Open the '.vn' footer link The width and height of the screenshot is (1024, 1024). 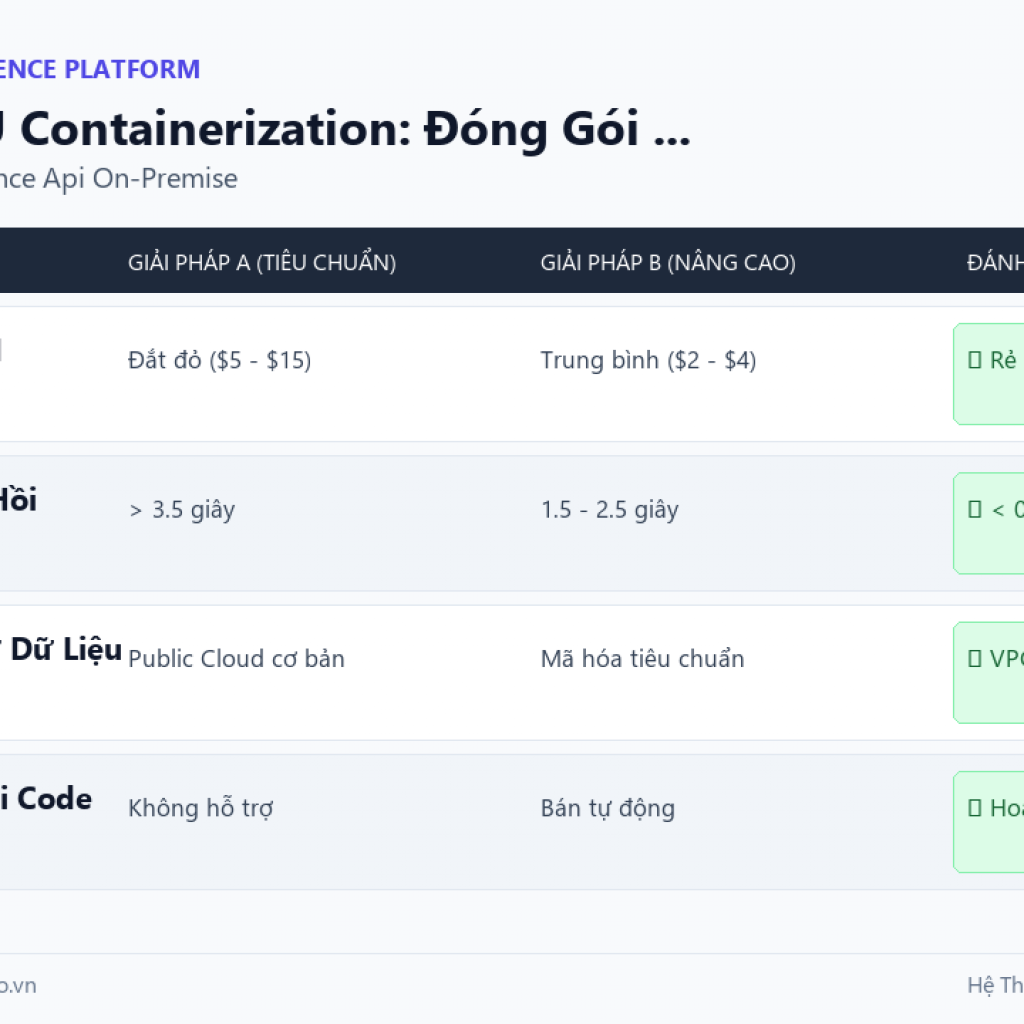(18, 985)
